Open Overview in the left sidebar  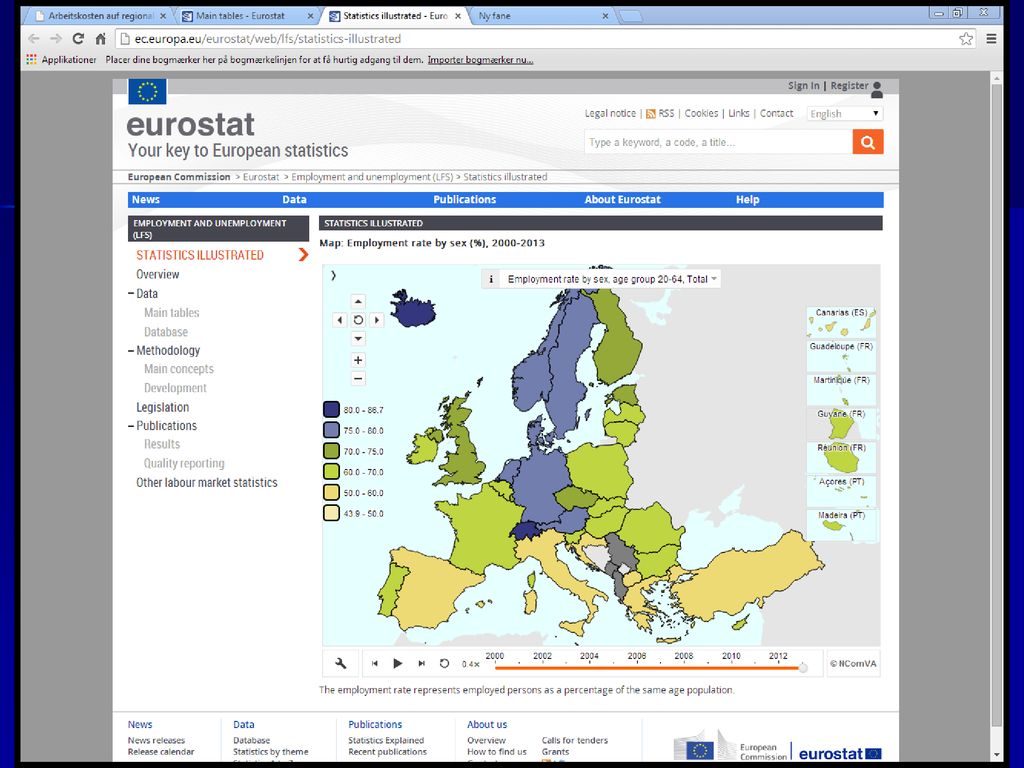click(157, 274)
